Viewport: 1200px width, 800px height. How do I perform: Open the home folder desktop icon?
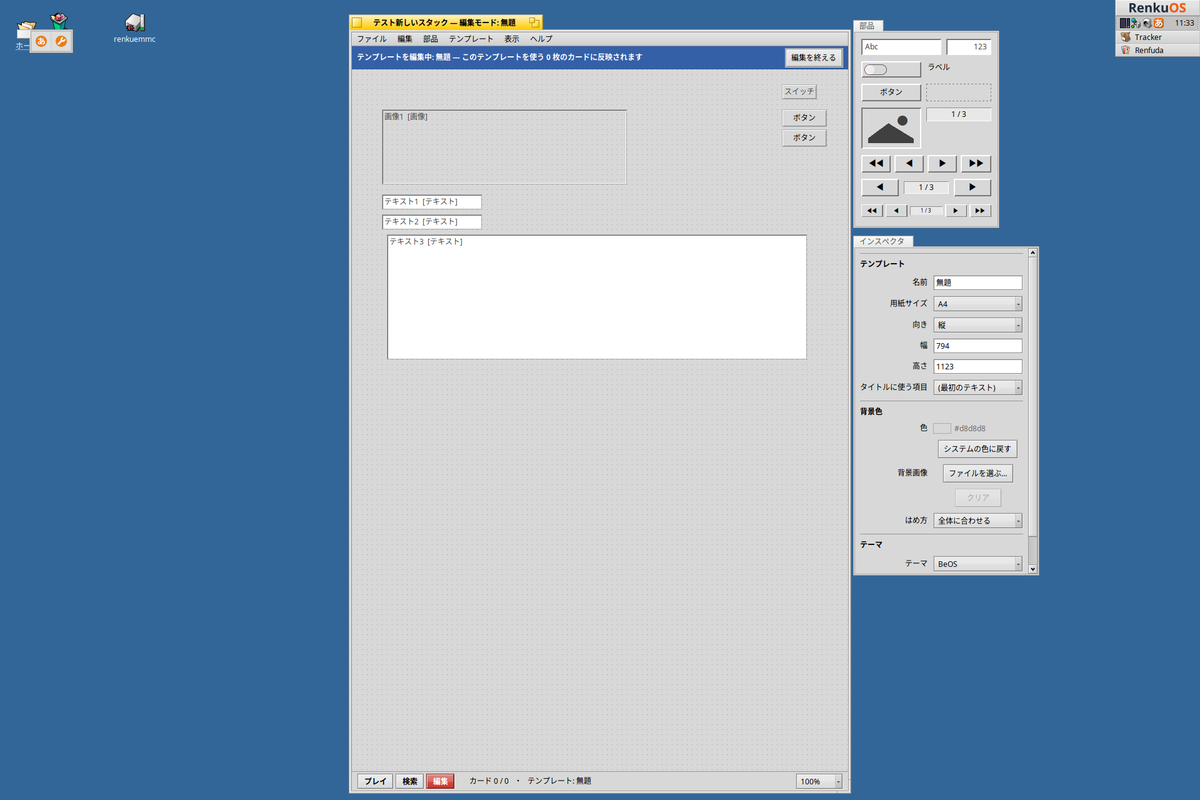point(24,32)
